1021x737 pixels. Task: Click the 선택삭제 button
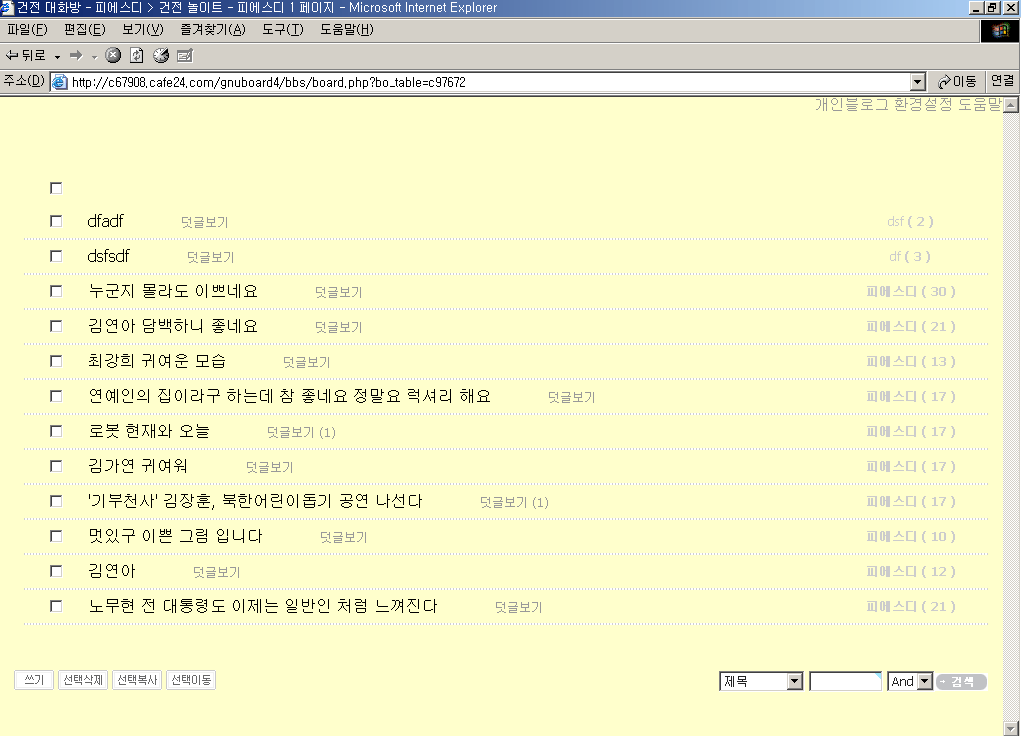pos(83,680)
